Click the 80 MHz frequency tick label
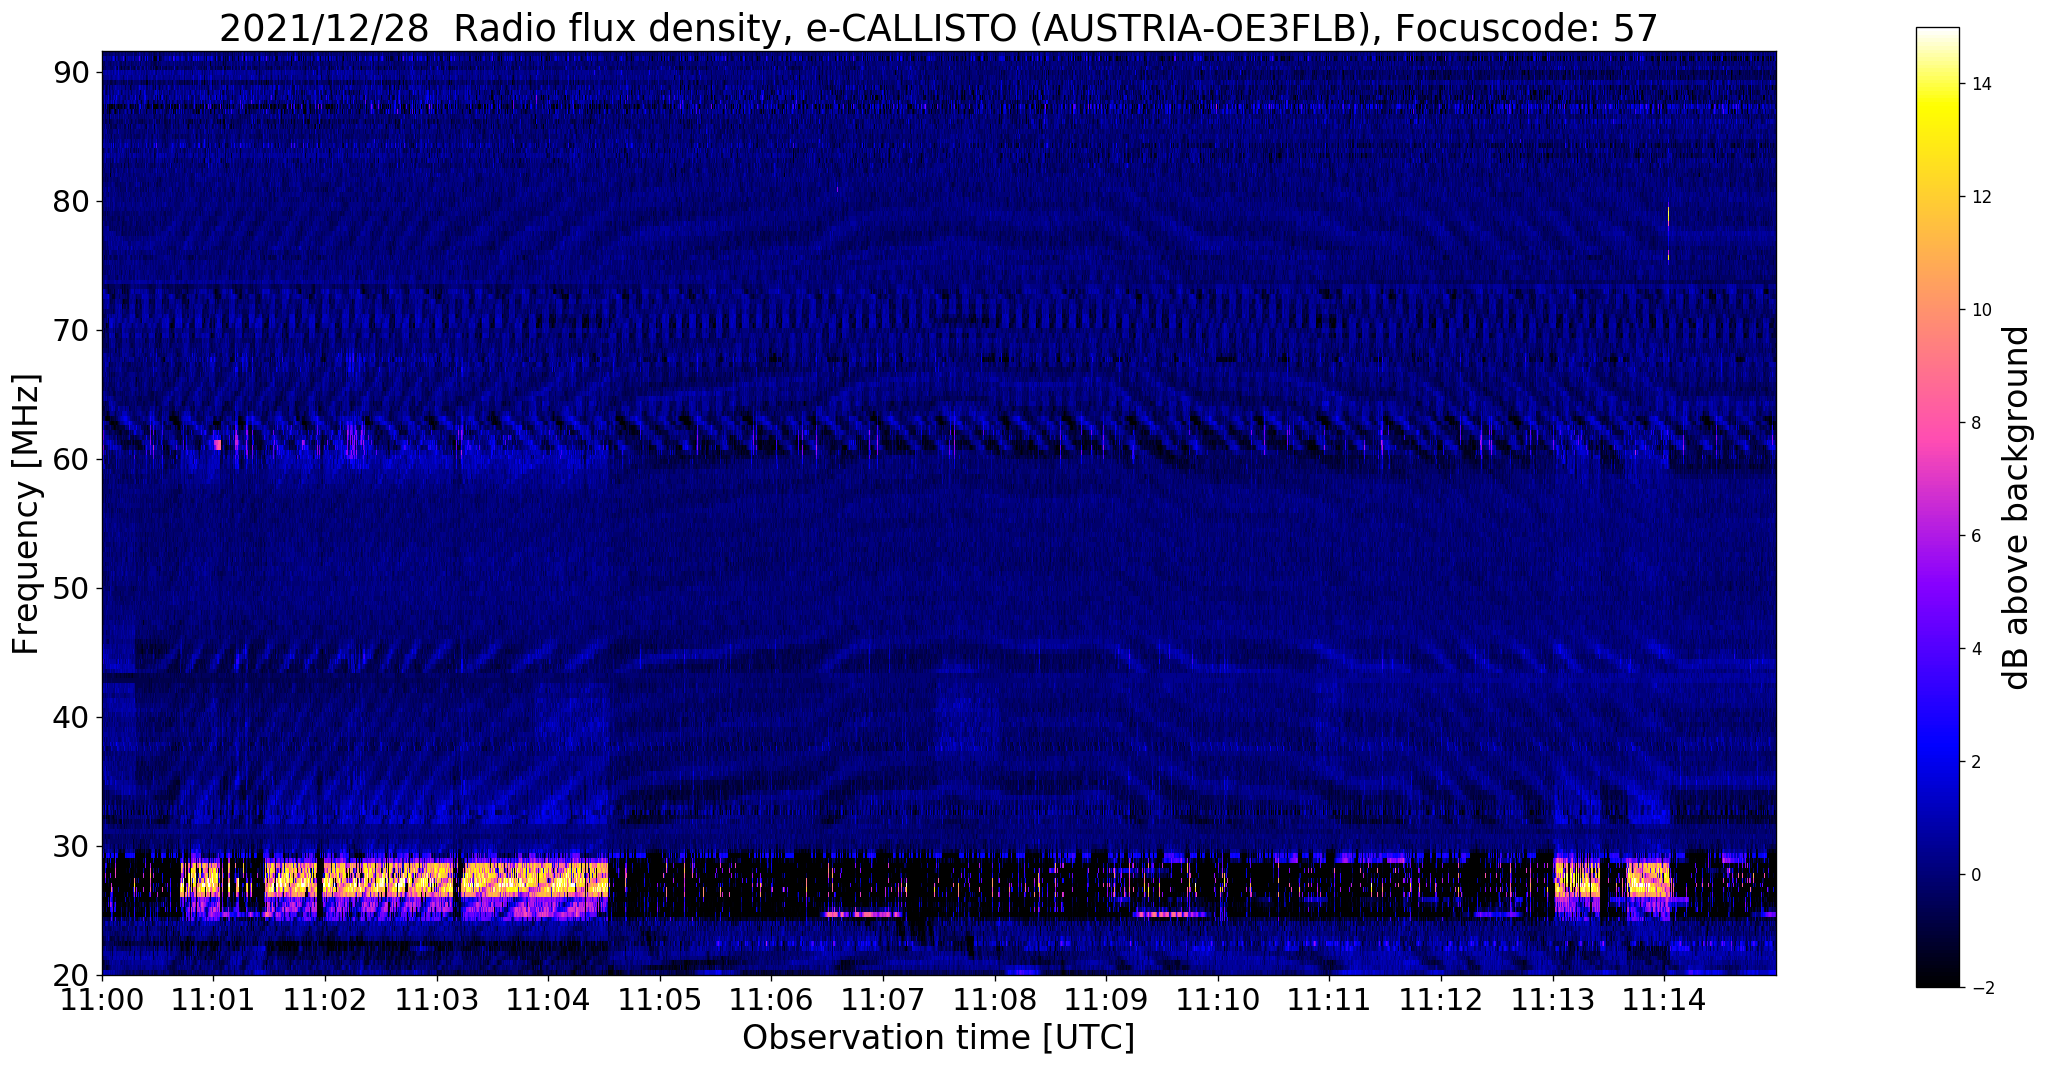 point(71,201)
